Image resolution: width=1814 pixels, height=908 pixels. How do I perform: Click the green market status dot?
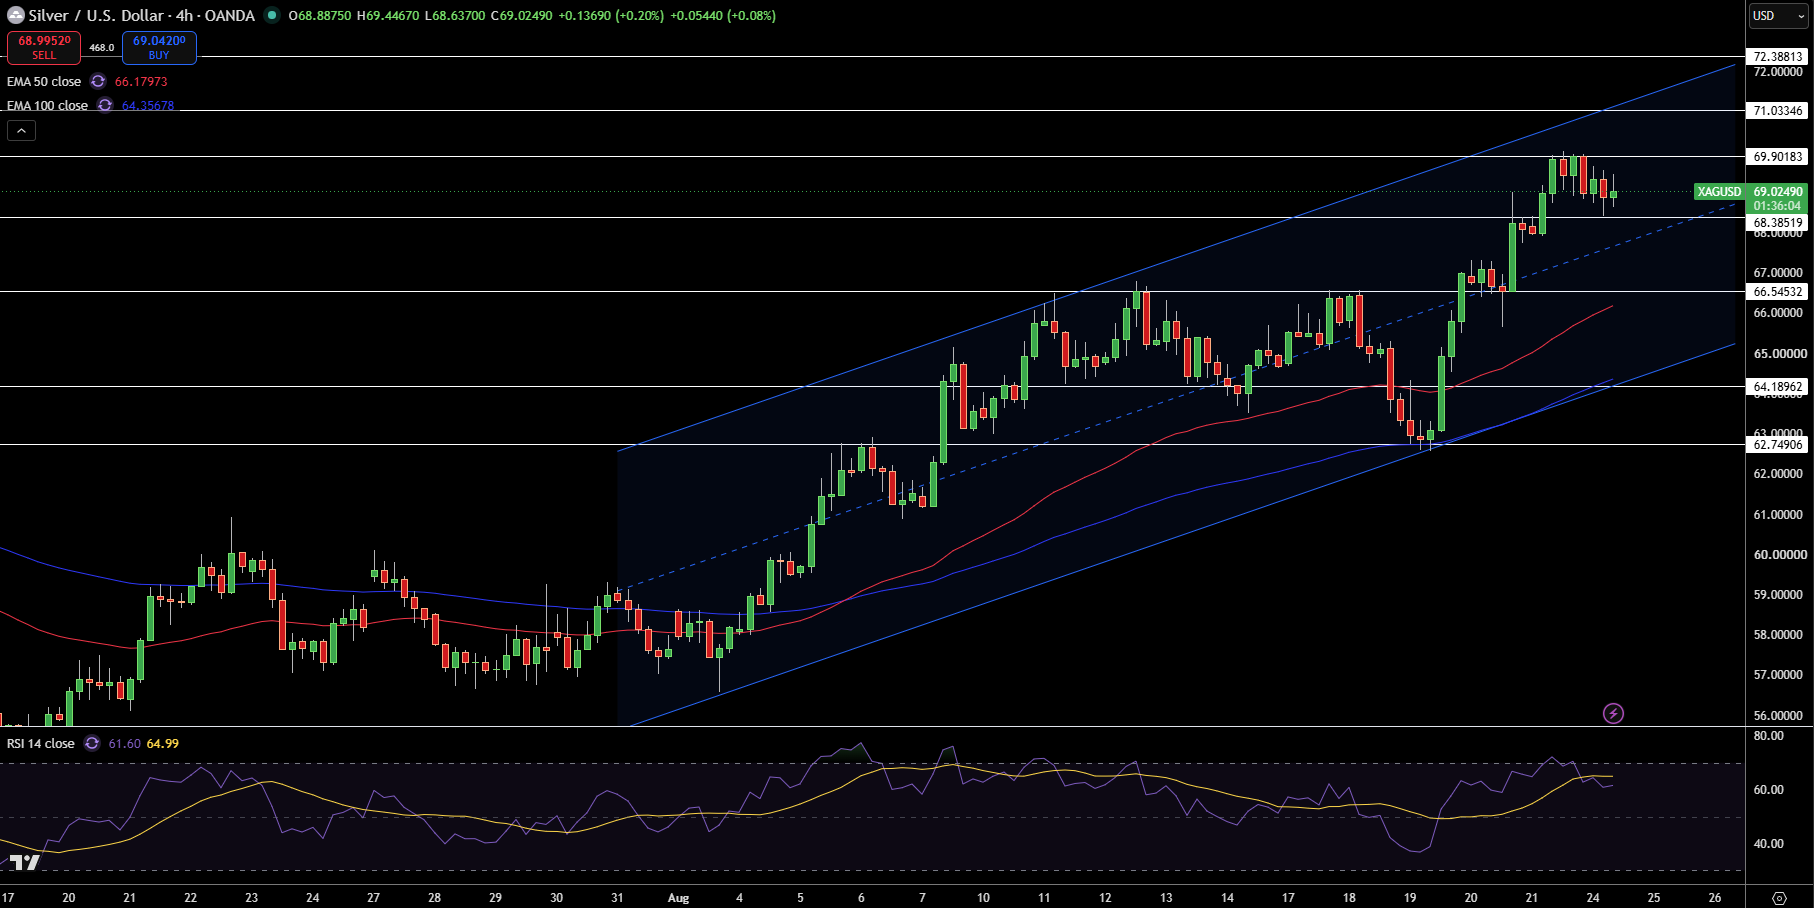click(271, 15)
